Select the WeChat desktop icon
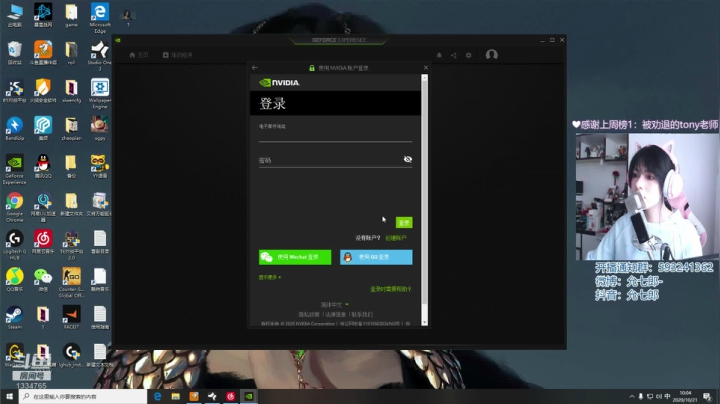 (43, 279)
